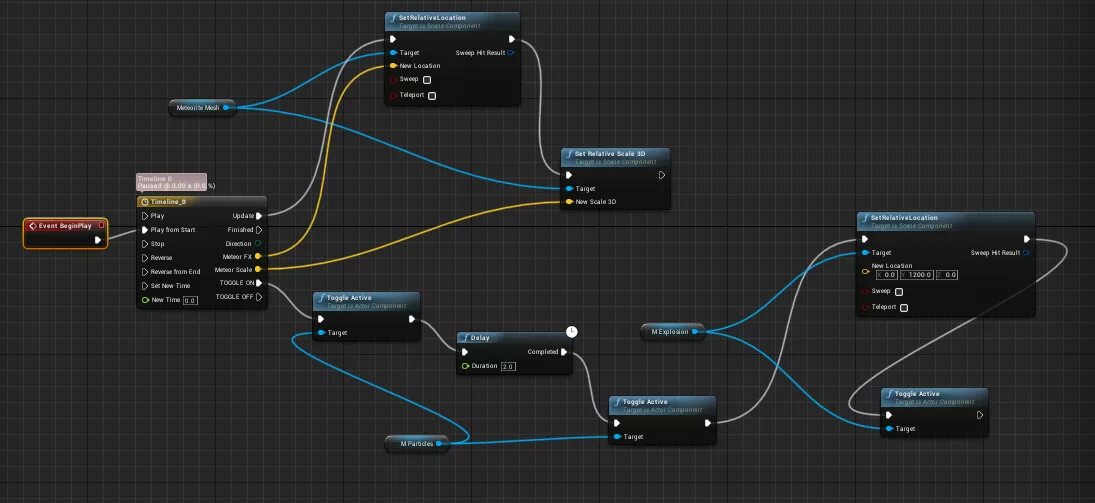Select the Timeline 0 paused status label

171,182
